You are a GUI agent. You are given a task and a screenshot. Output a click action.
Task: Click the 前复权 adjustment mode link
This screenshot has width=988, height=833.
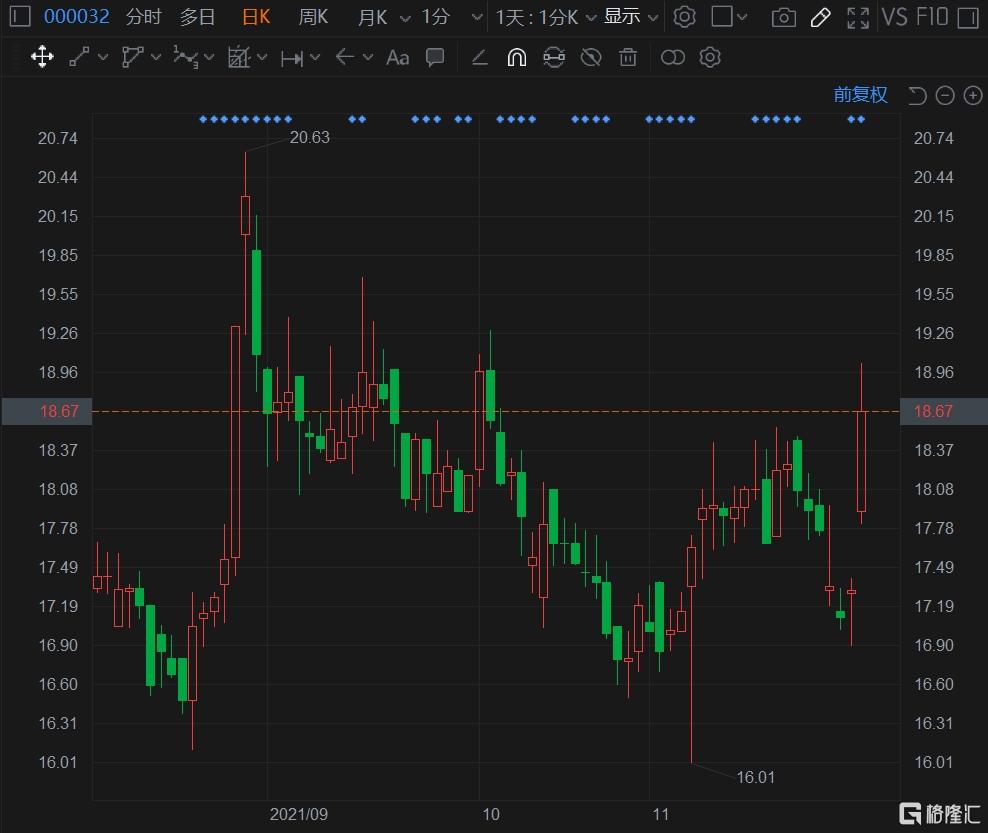[860, 95]
